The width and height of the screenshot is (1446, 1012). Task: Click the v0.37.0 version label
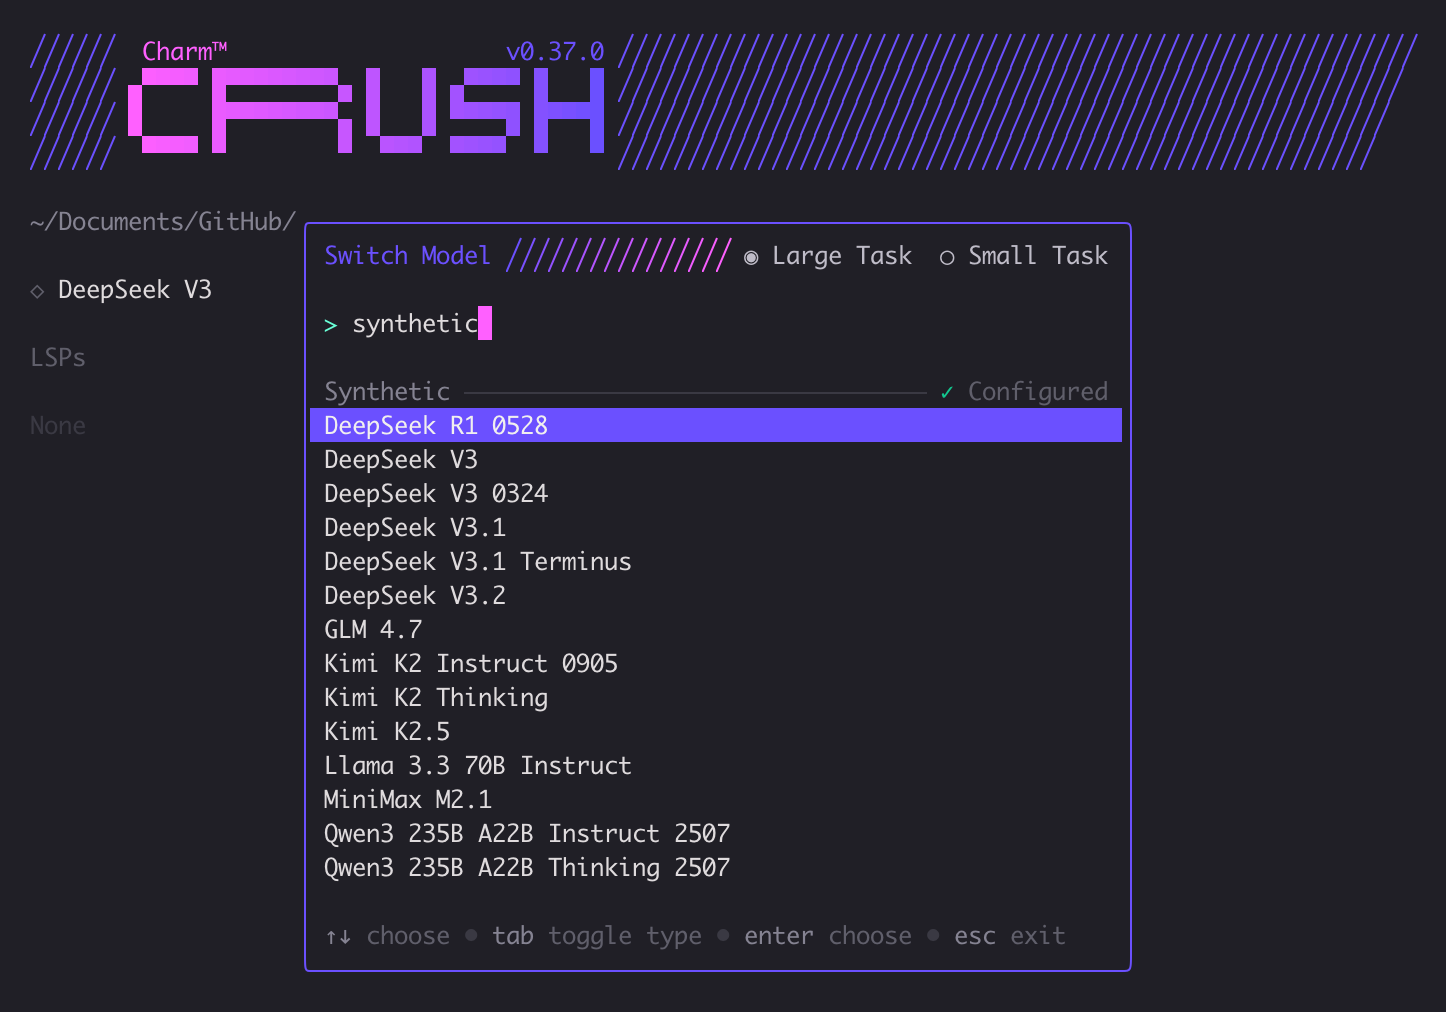pyautogui.click(x=554, y=50)
